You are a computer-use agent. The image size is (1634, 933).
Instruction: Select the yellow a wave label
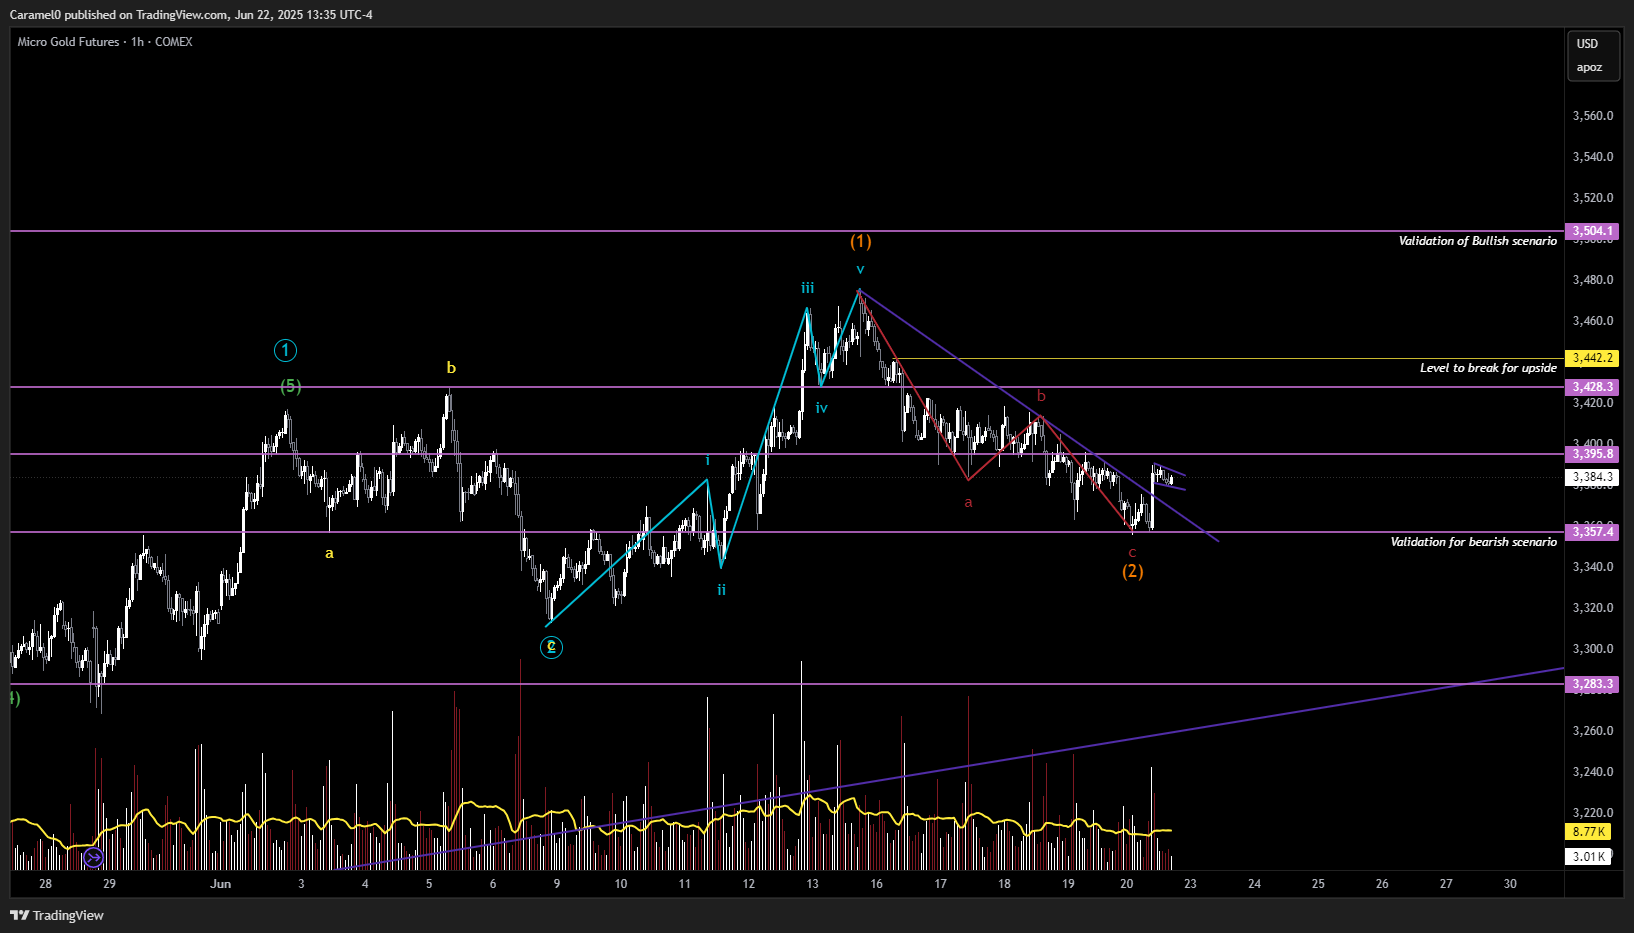[x=329, y=553]
